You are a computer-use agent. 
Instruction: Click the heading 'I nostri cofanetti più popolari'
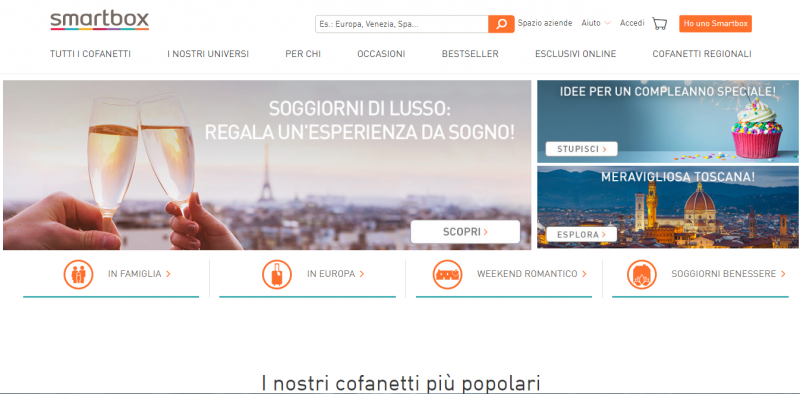click(x=401, y=383)
